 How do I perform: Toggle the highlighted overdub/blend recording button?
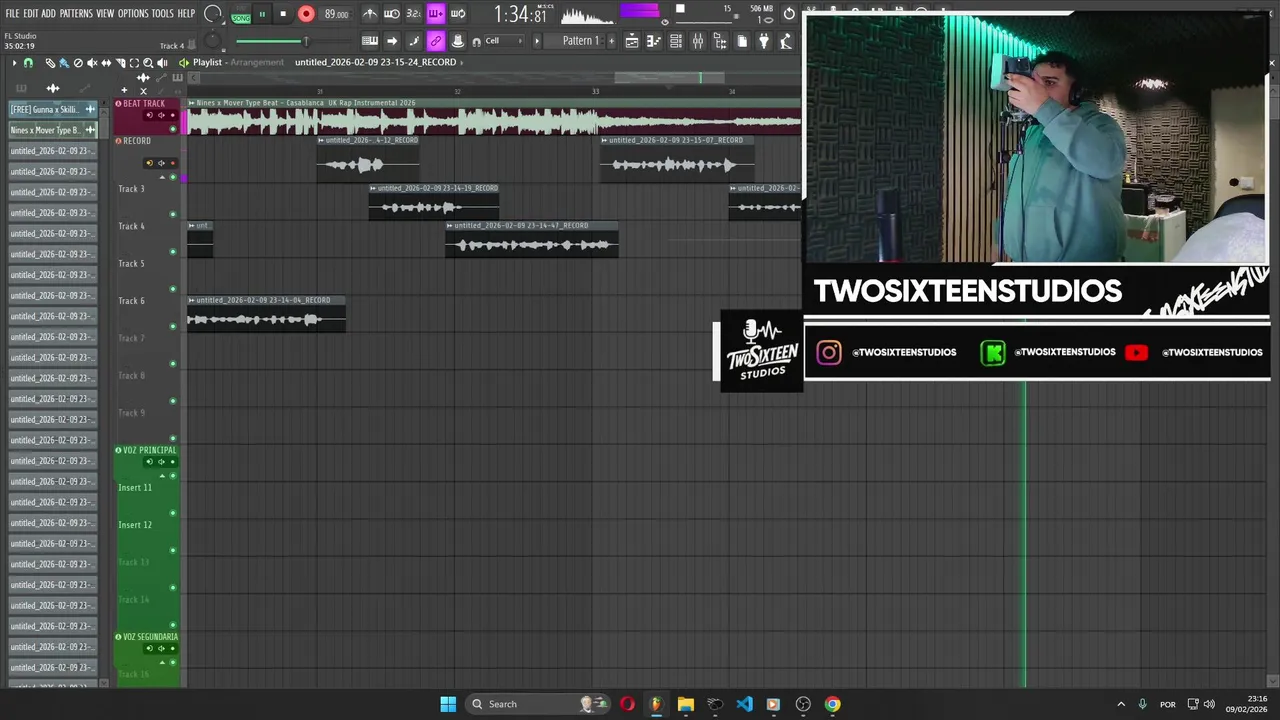[x=435, y=14]
